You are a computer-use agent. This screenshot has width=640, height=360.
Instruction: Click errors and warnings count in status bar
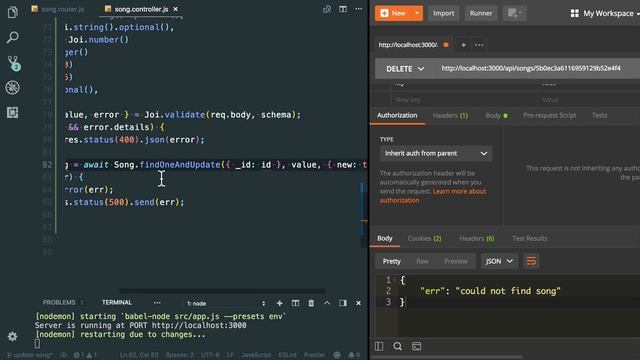point(85,355)
